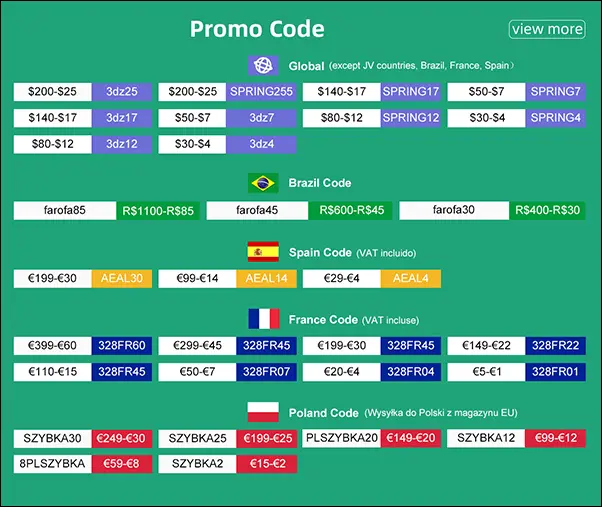Click the PLSZYBKA20 code field
This screenshot has width=602, height=507.
[x=341, y=438]
